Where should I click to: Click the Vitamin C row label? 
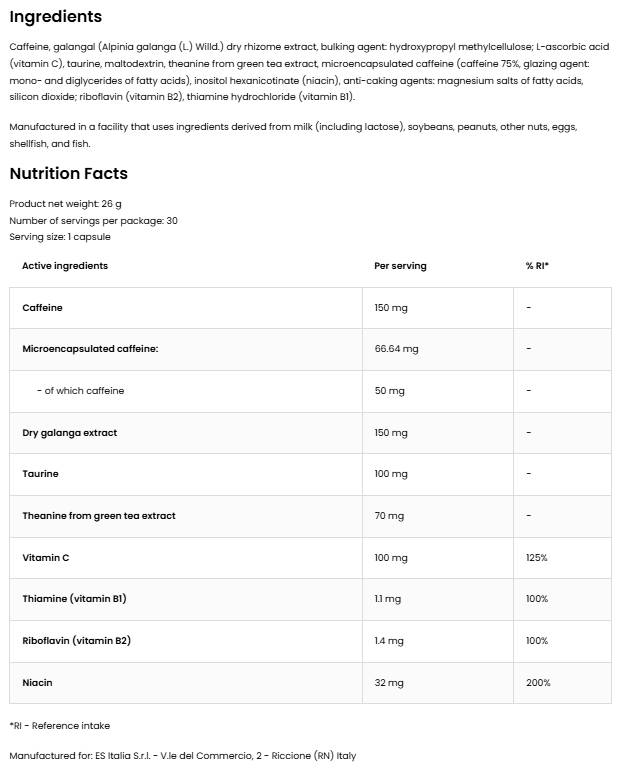coord(46,557)
